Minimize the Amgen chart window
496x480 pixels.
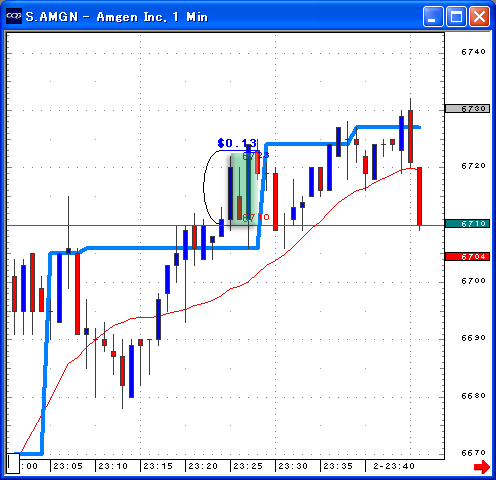(x=433, y=16)
